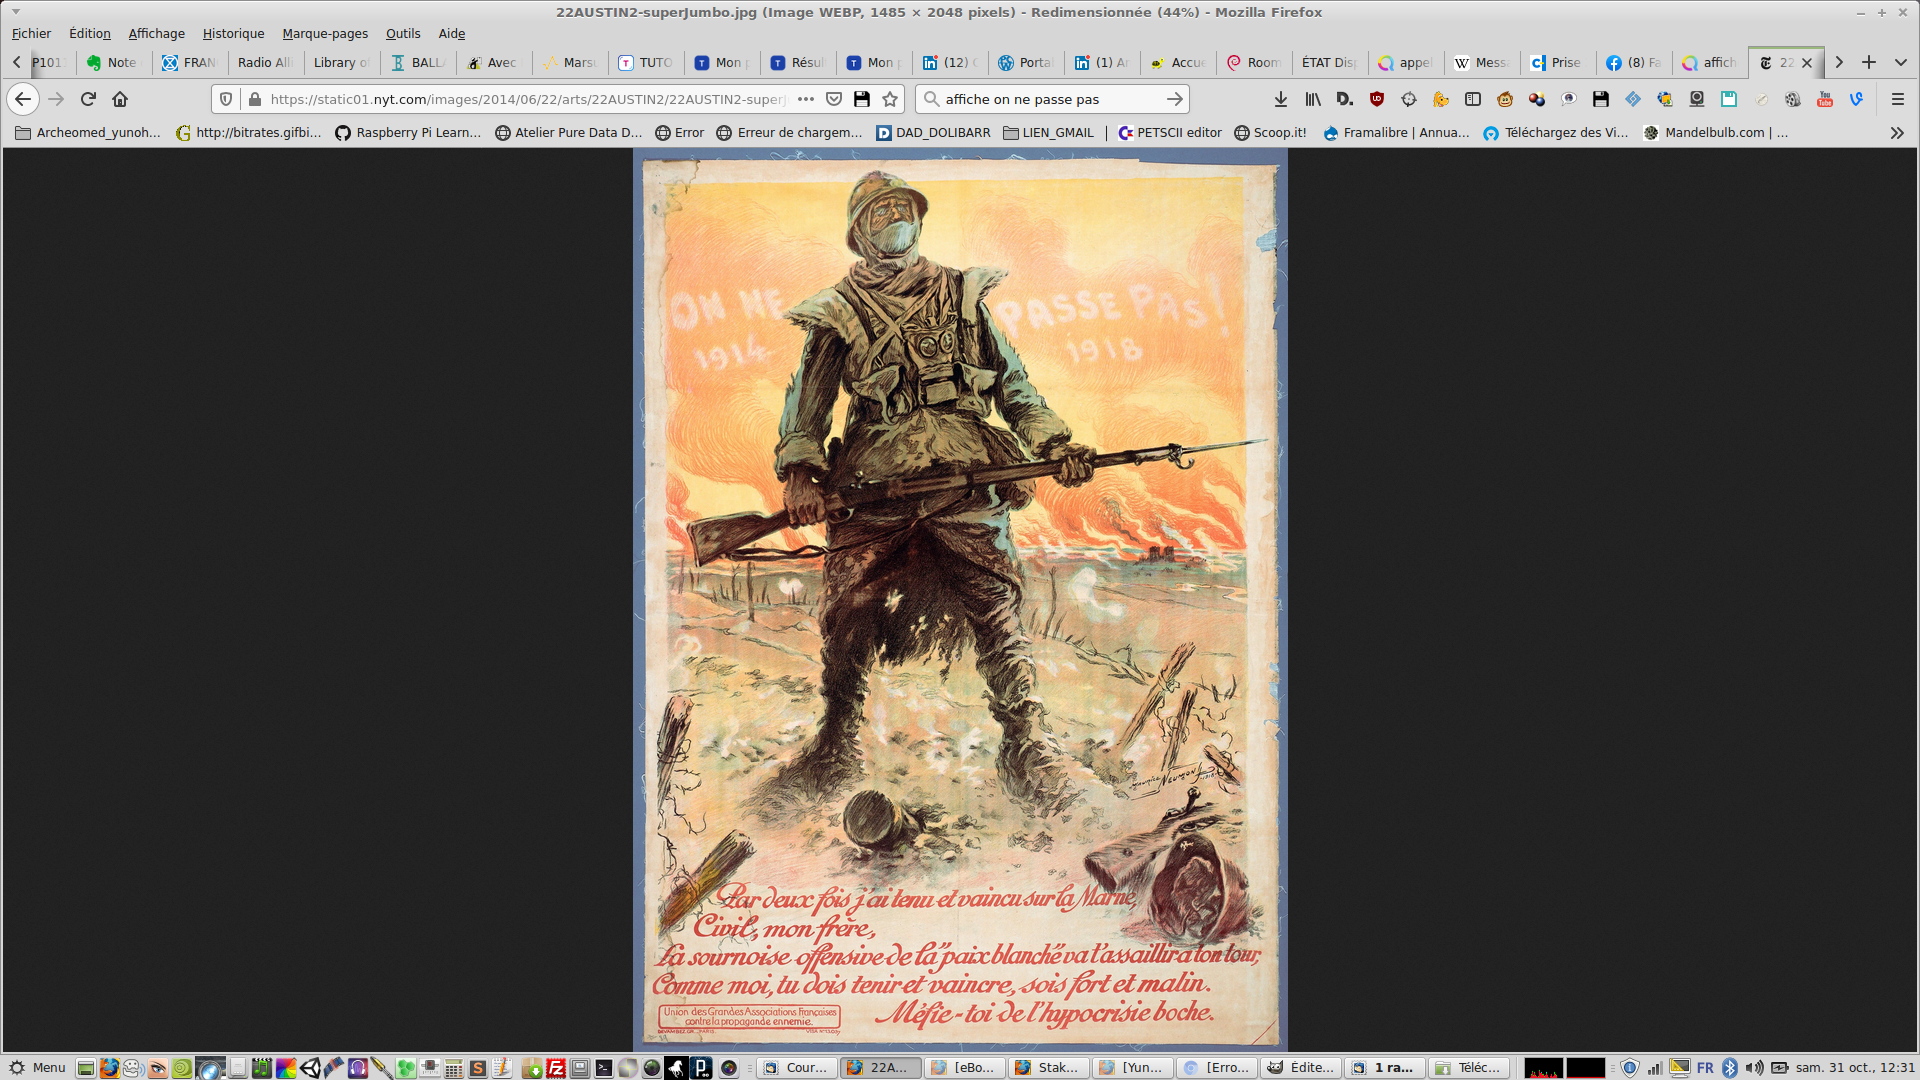Open the Historique menu

tap(233, 33)
